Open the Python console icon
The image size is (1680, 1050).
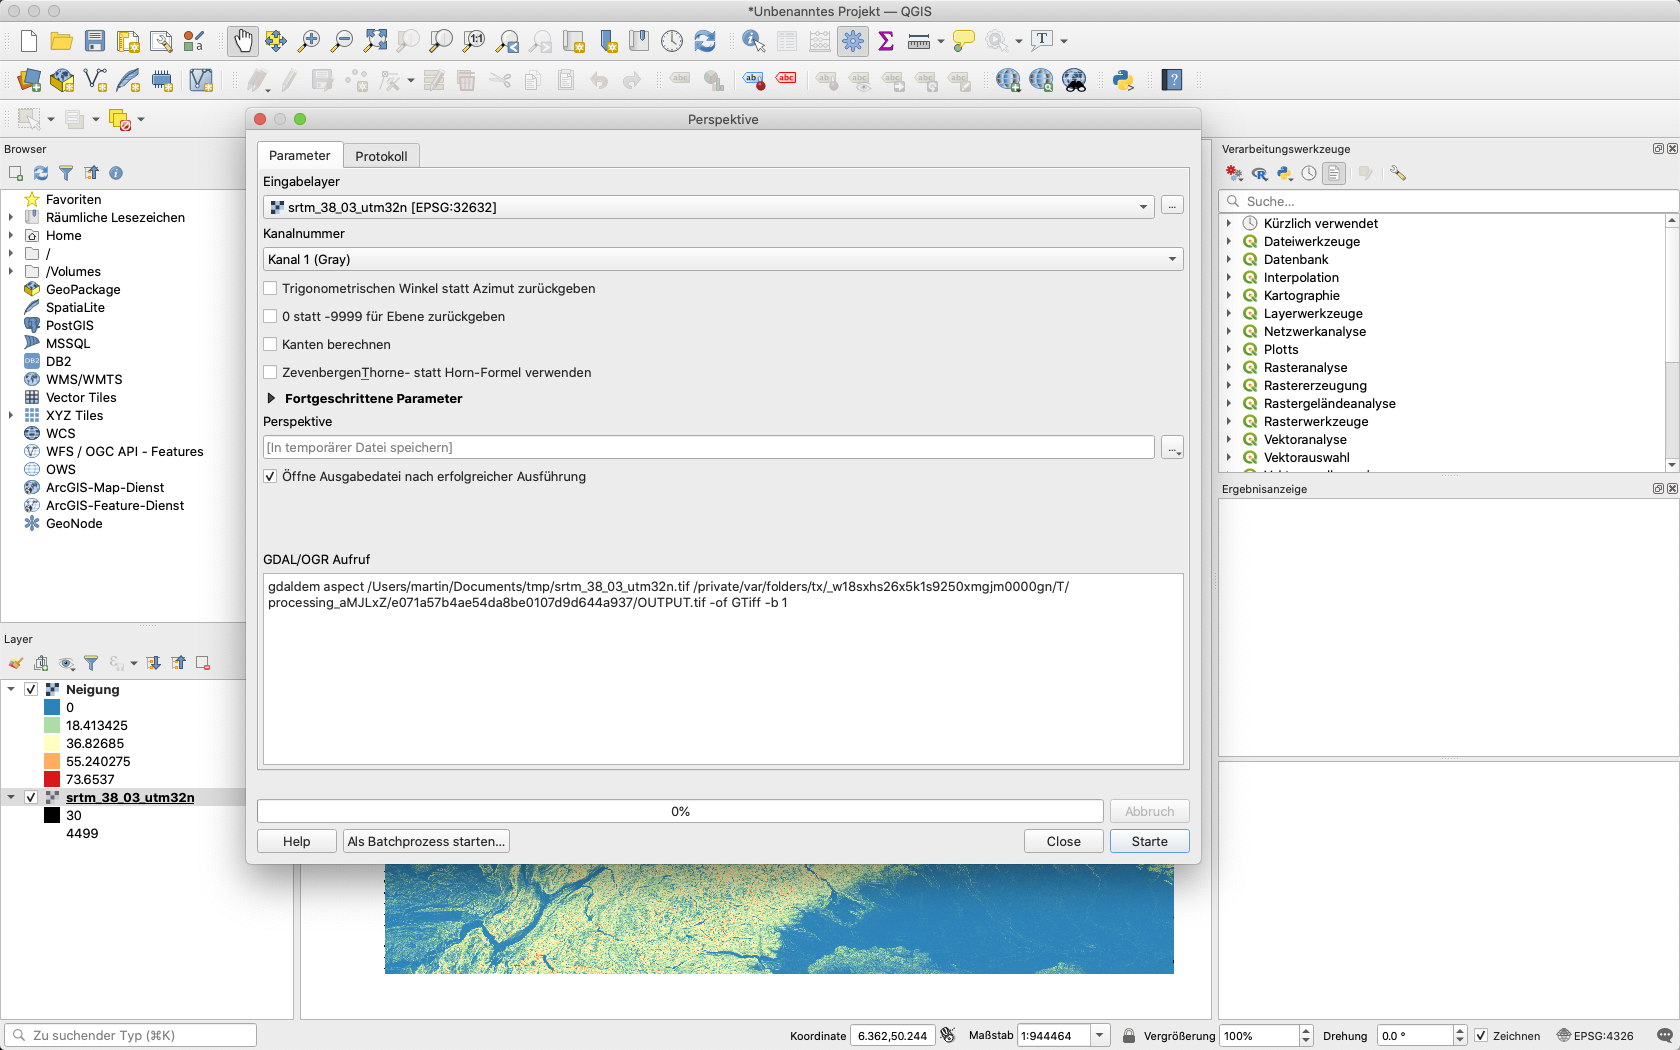coord(1123,80)
